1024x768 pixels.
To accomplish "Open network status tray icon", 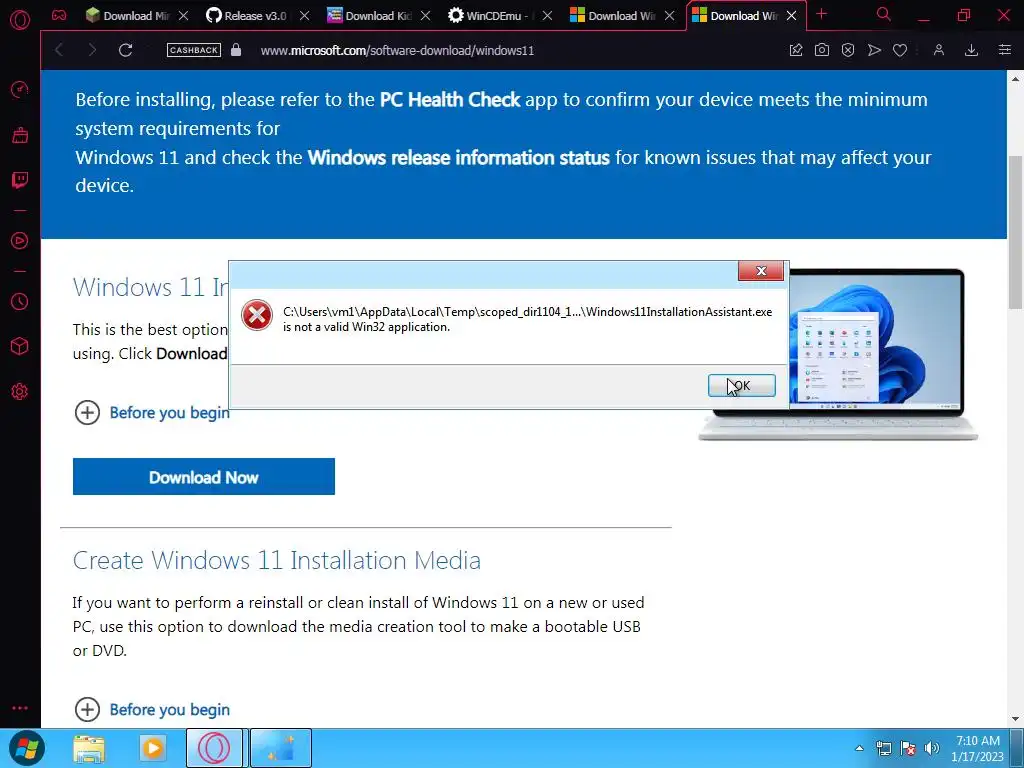I will pos(884,748).
